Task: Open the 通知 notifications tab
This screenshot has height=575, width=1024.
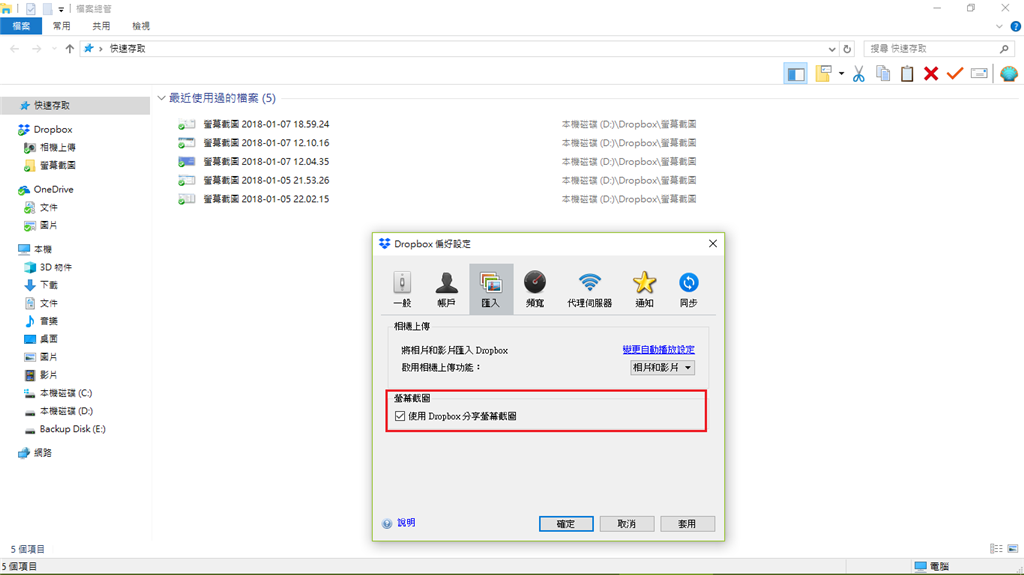Action: [x=644, y=289]
